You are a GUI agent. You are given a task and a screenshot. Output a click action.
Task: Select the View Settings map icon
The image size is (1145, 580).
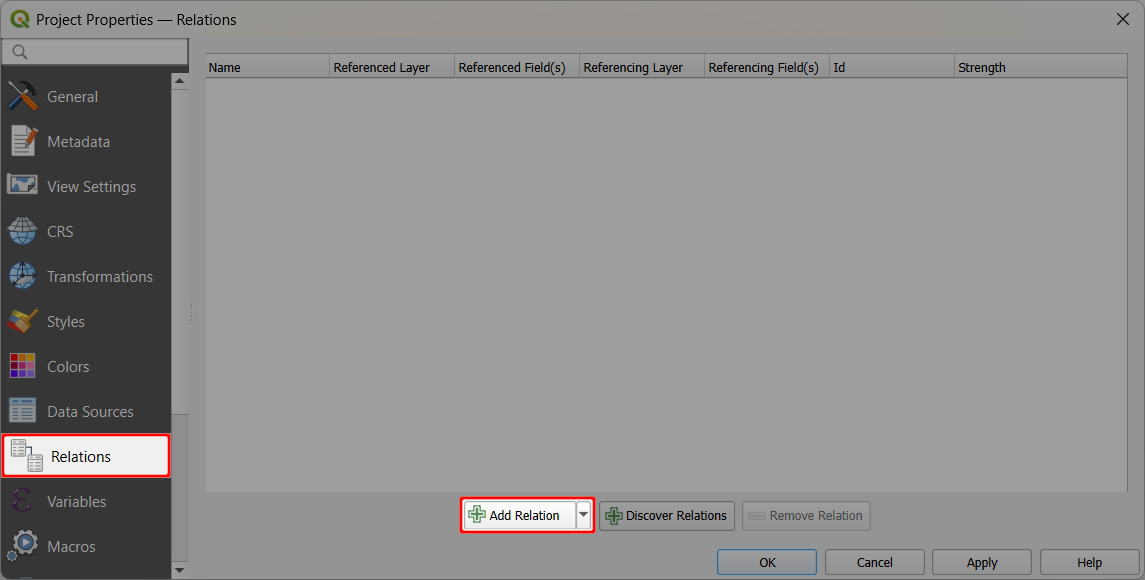[24, 186]
